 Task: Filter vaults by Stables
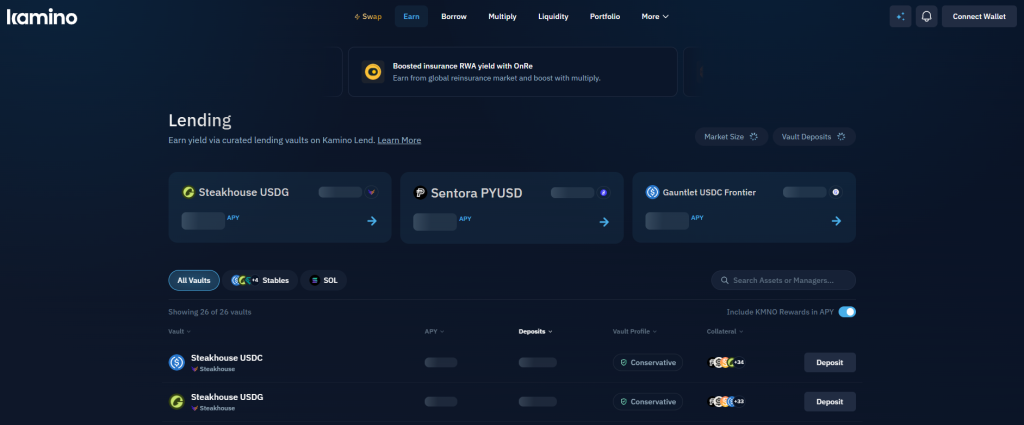(260, 280)
